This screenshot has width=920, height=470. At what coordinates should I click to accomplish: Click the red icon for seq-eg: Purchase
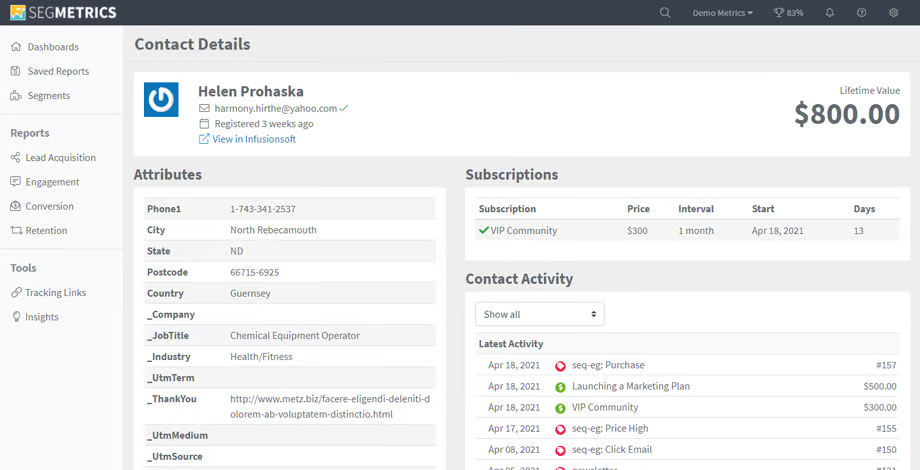tap(560, 366)
